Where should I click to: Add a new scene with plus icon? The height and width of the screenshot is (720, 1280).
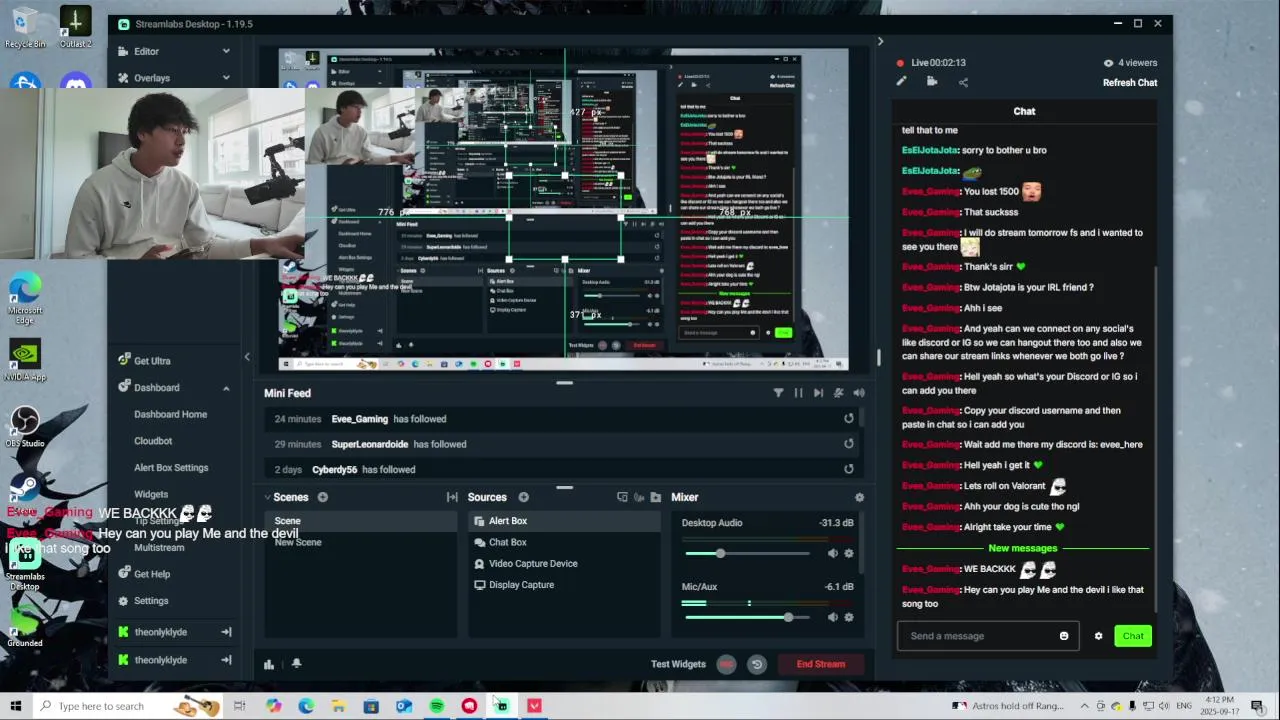(x=322, y=497)
